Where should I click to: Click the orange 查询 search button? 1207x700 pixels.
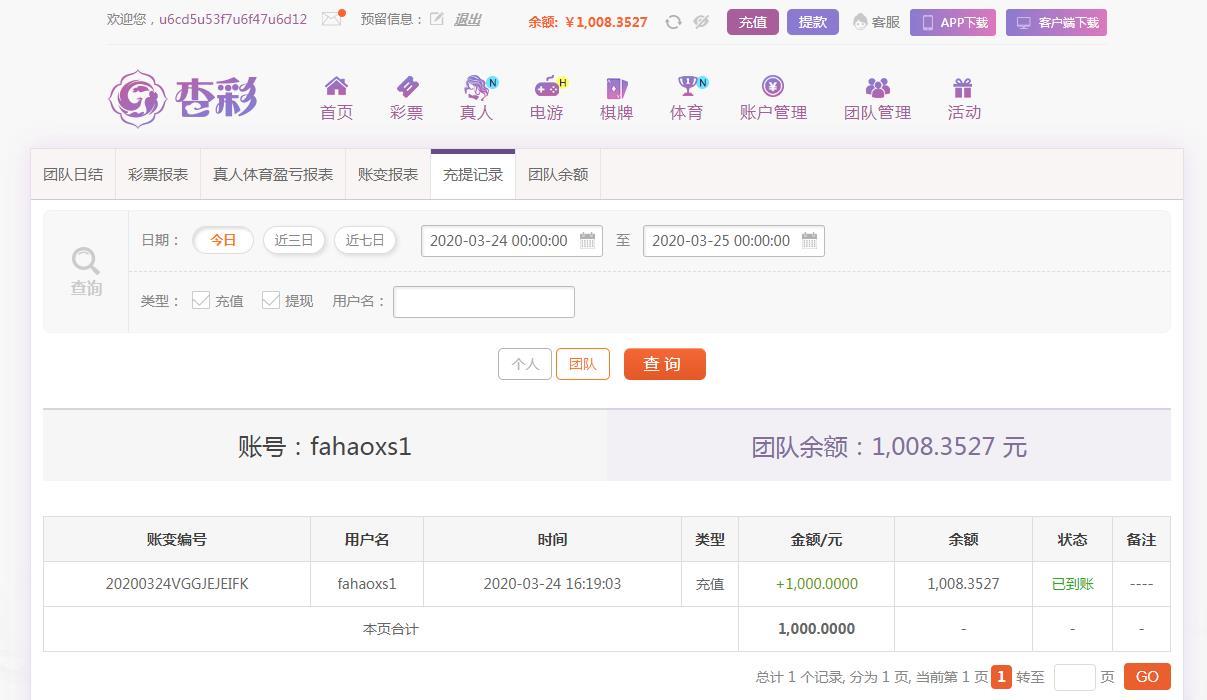664,364
